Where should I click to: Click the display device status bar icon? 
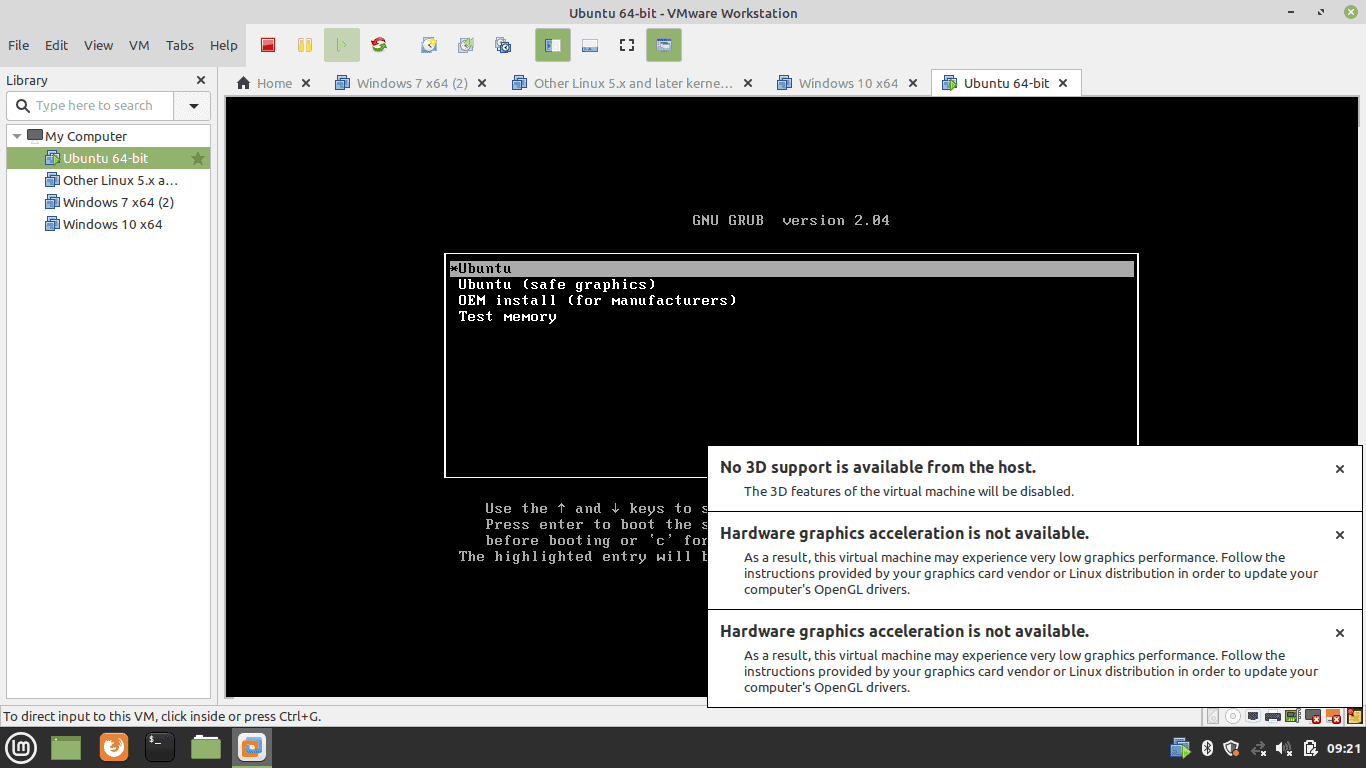click(x=1313, y=716)
